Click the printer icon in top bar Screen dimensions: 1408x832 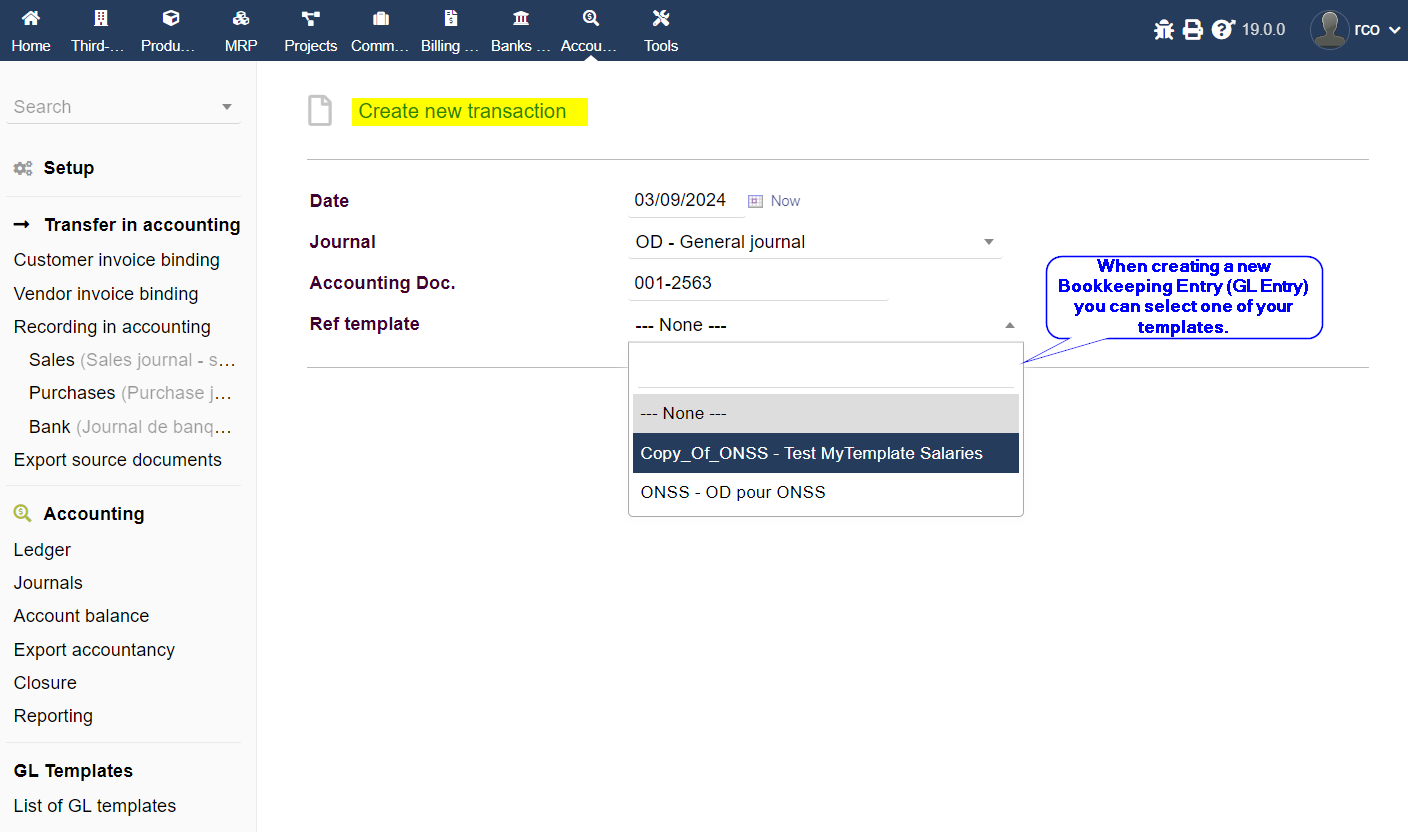point(1192,30)
